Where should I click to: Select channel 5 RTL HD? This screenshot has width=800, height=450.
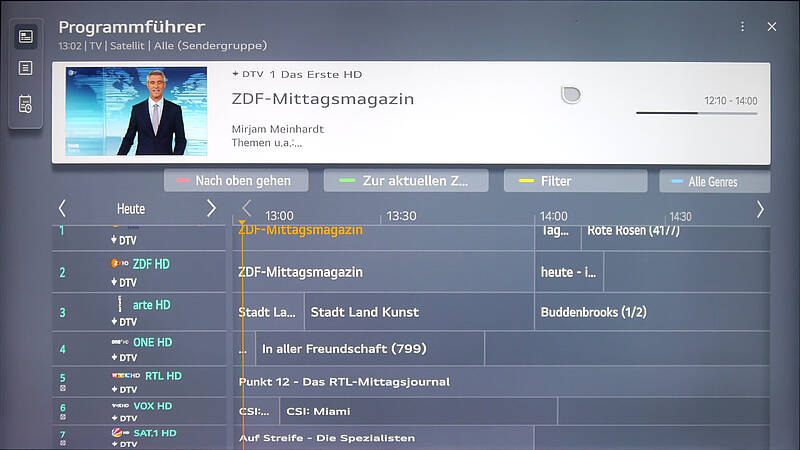click(x=139, y=382)
